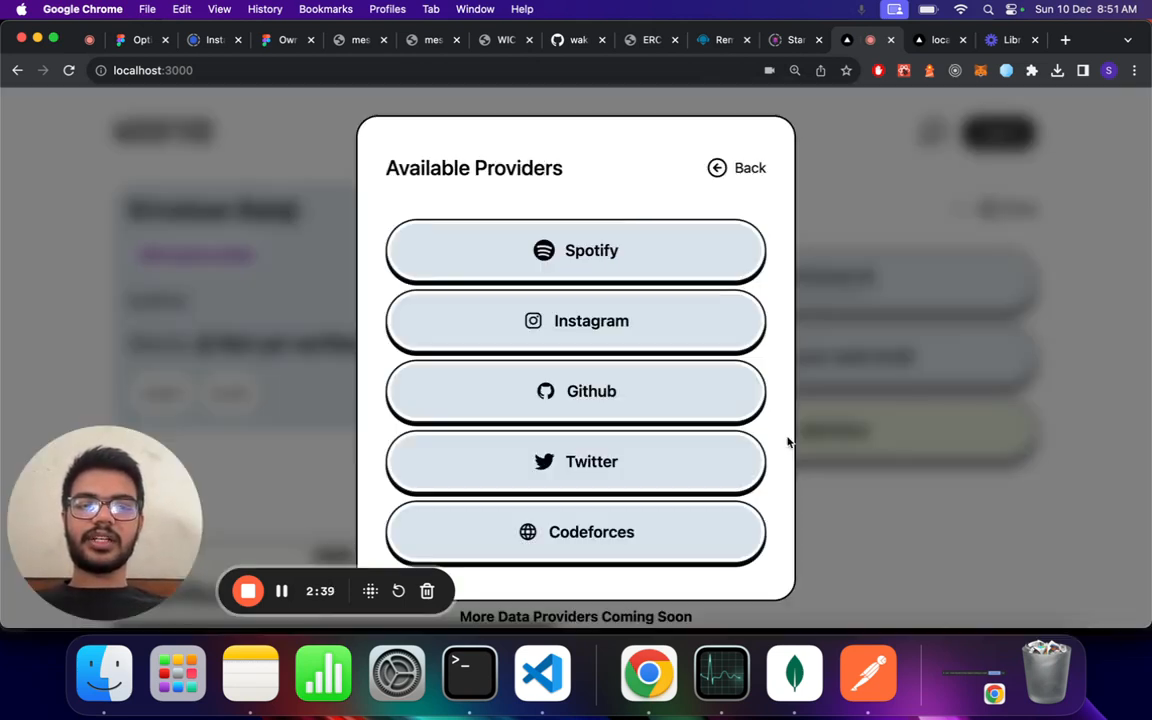Open Spotlight search in the menu bar
This screenshot has height=720, width=1152.
(x=988, y=10)
